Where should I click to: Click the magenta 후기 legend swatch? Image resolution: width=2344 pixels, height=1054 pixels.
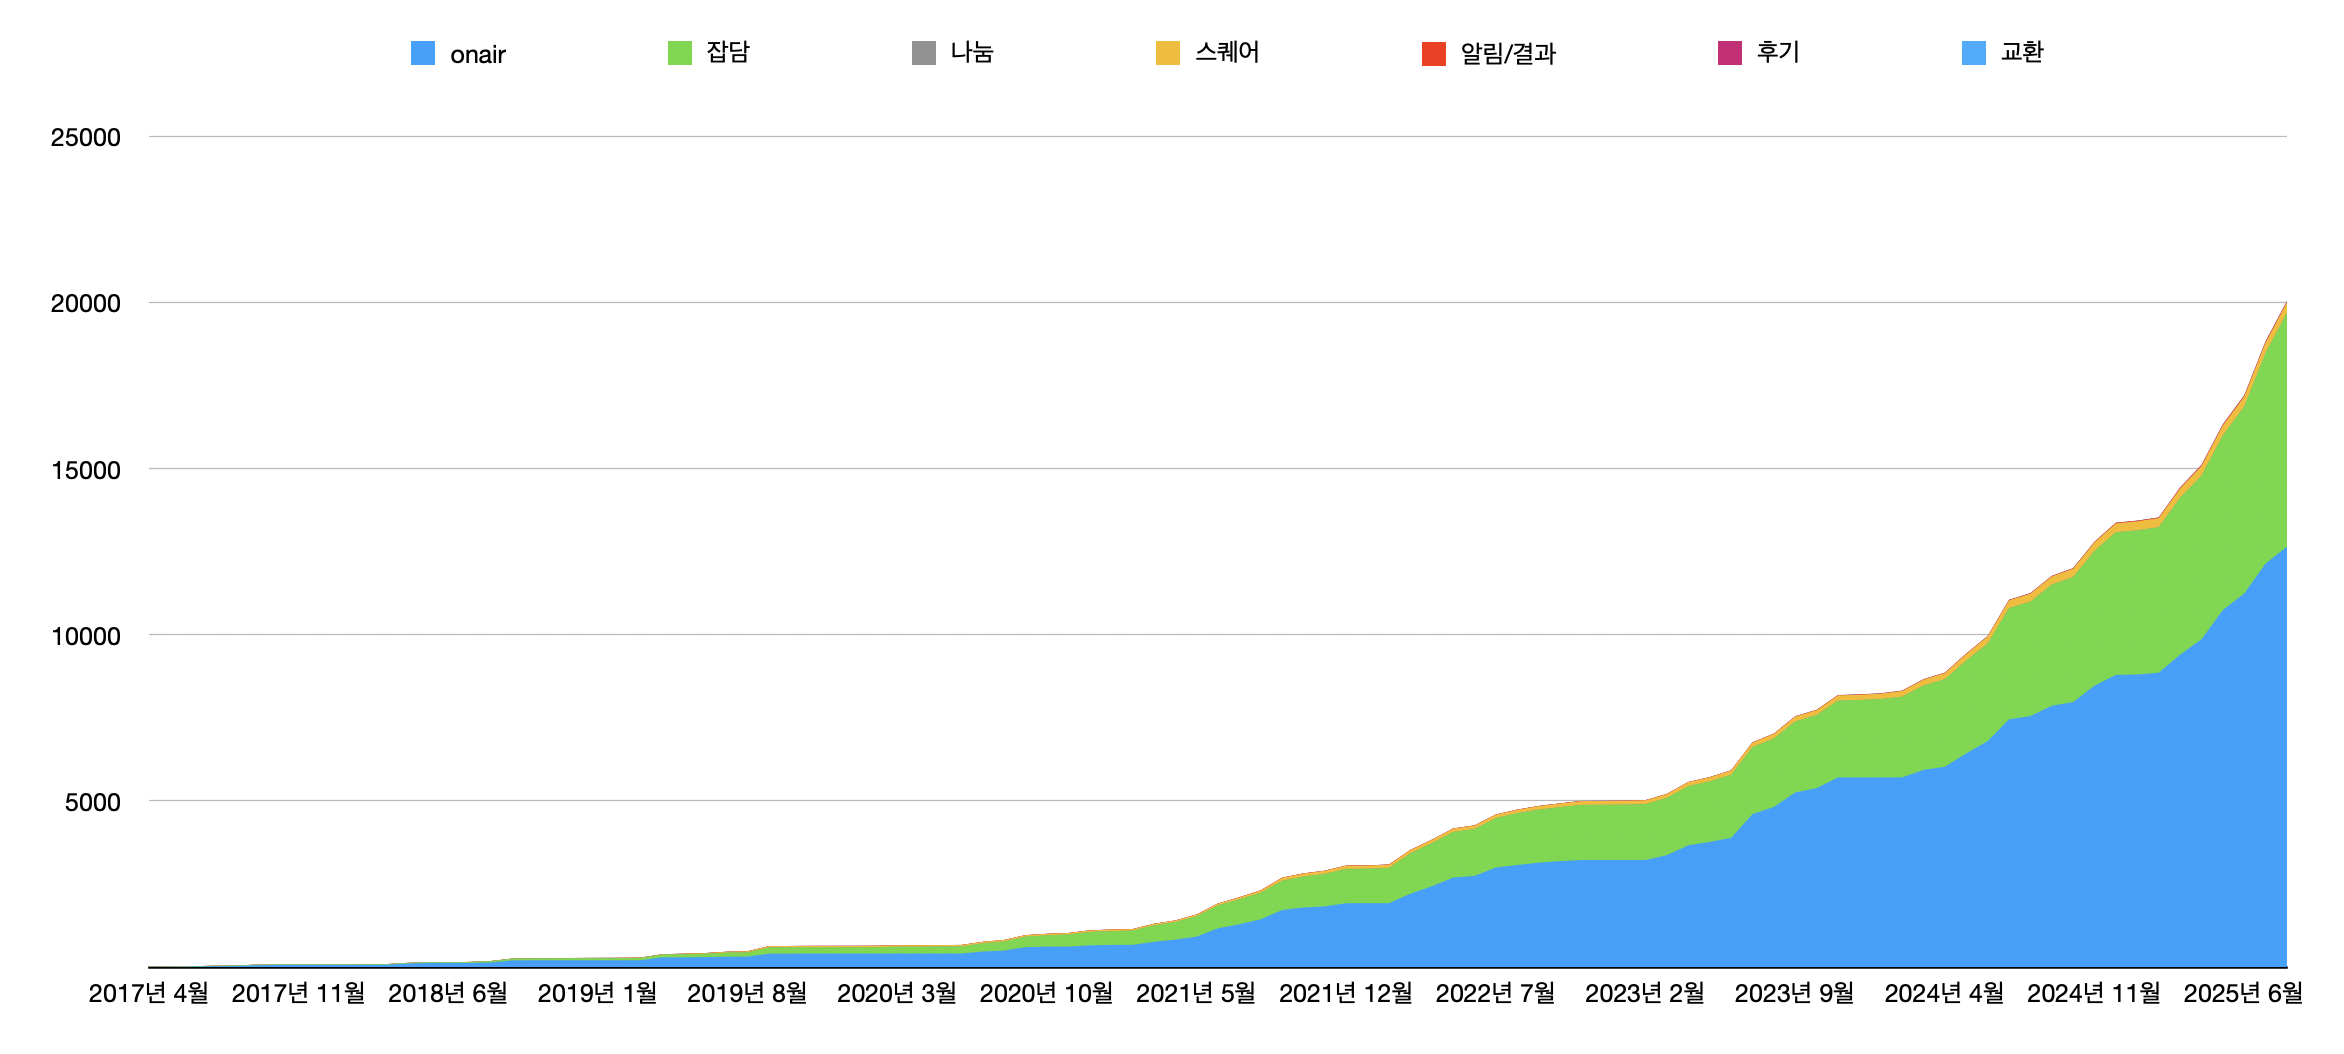pos(1730,54)
